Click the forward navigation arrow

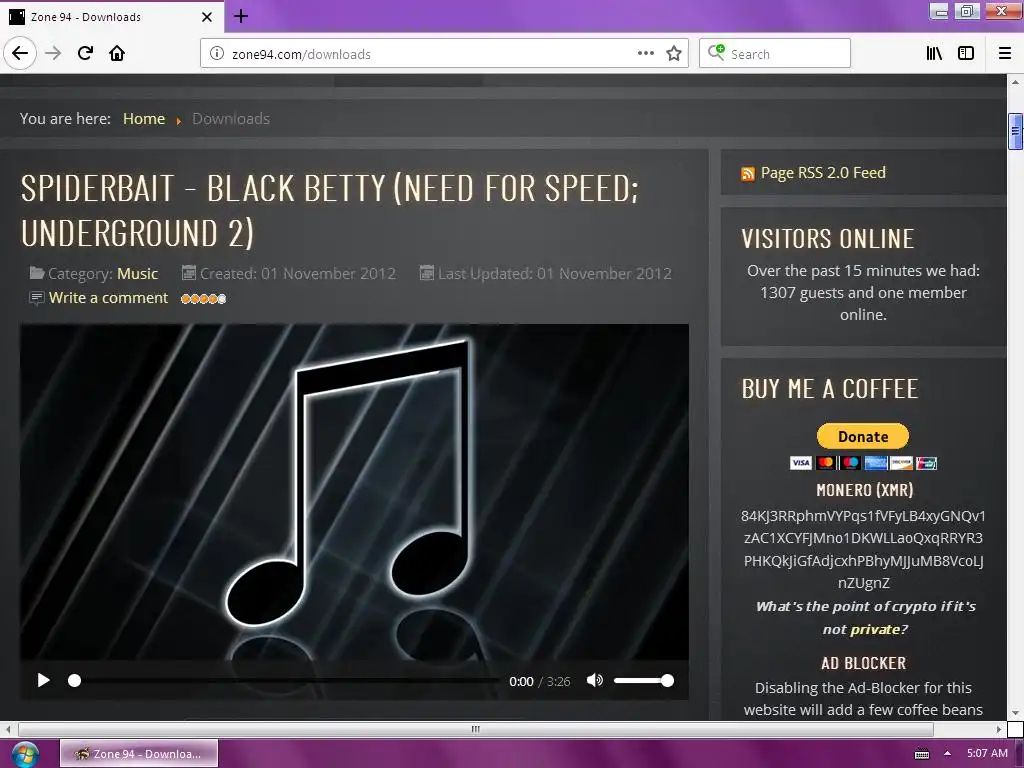pyautogui.click(x=53, y=54)
